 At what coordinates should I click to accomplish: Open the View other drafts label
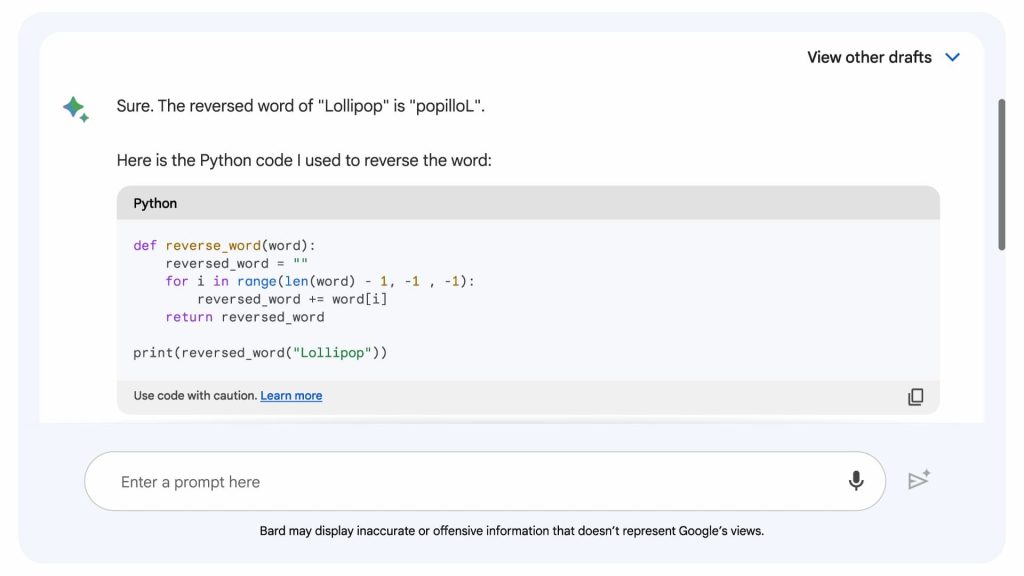click(x=869, y=57)
